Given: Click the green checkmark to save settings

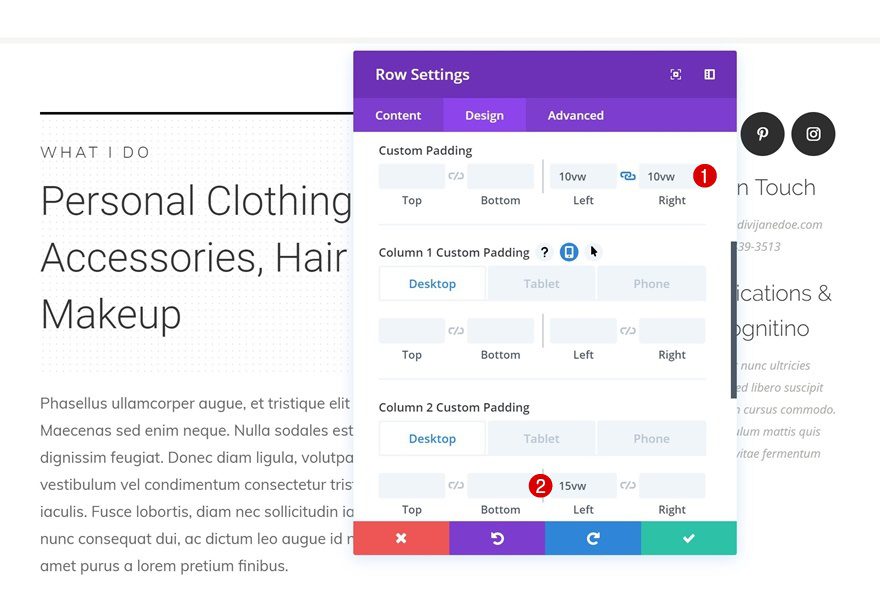Looking at the screenshot, I should 689,537.
